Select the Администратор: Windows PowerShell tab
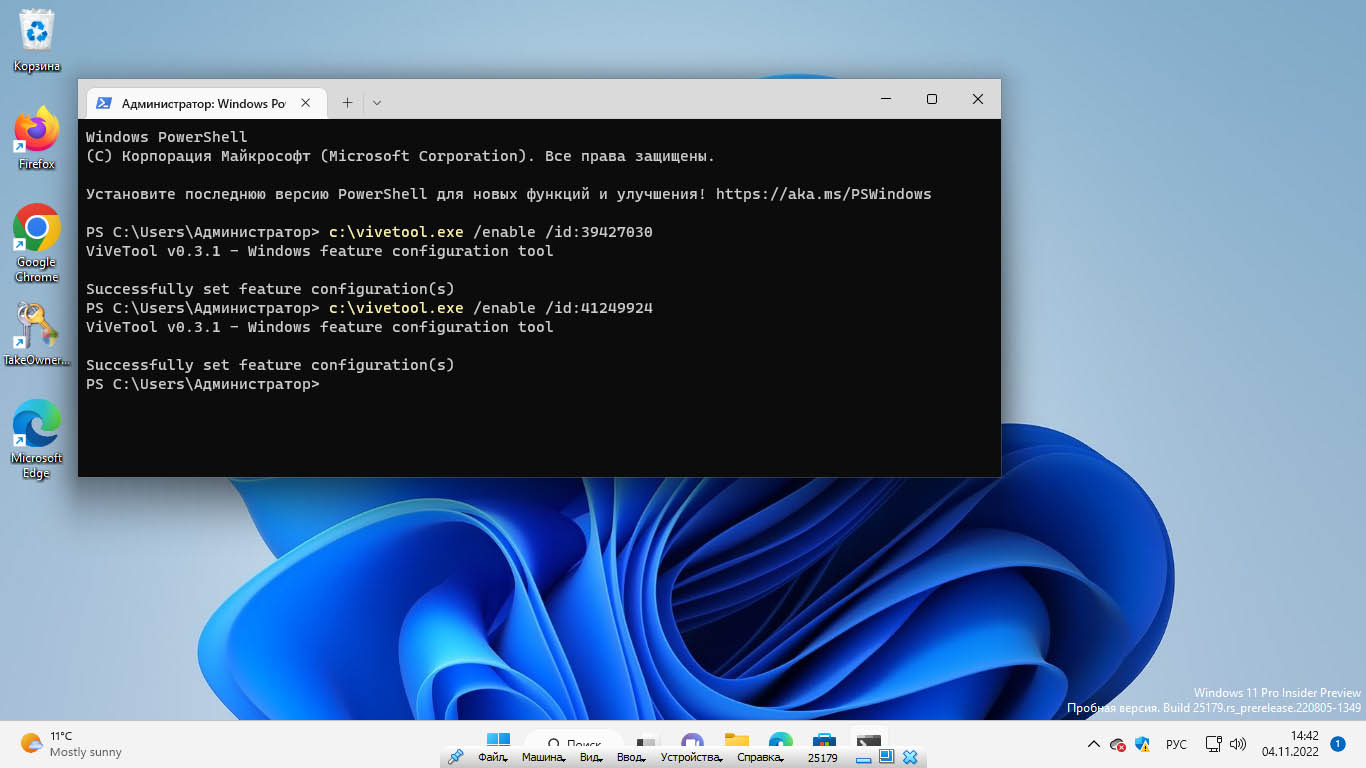 205,102
